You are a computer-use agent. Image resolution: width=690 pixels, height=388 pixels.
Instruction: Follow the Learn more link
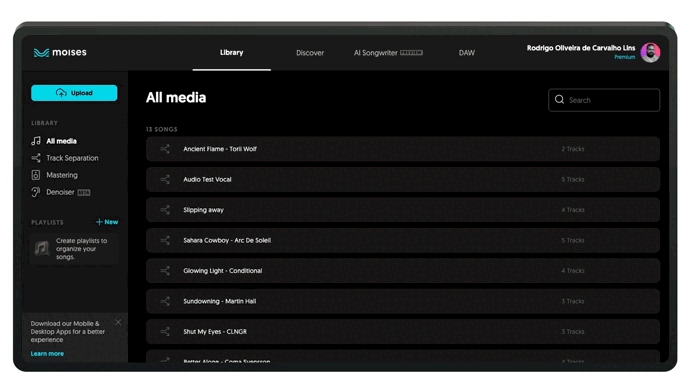47,354
